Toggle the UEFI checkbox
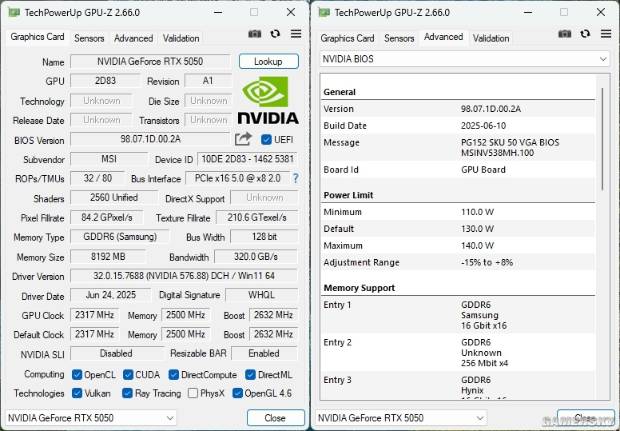 [267, 140]
